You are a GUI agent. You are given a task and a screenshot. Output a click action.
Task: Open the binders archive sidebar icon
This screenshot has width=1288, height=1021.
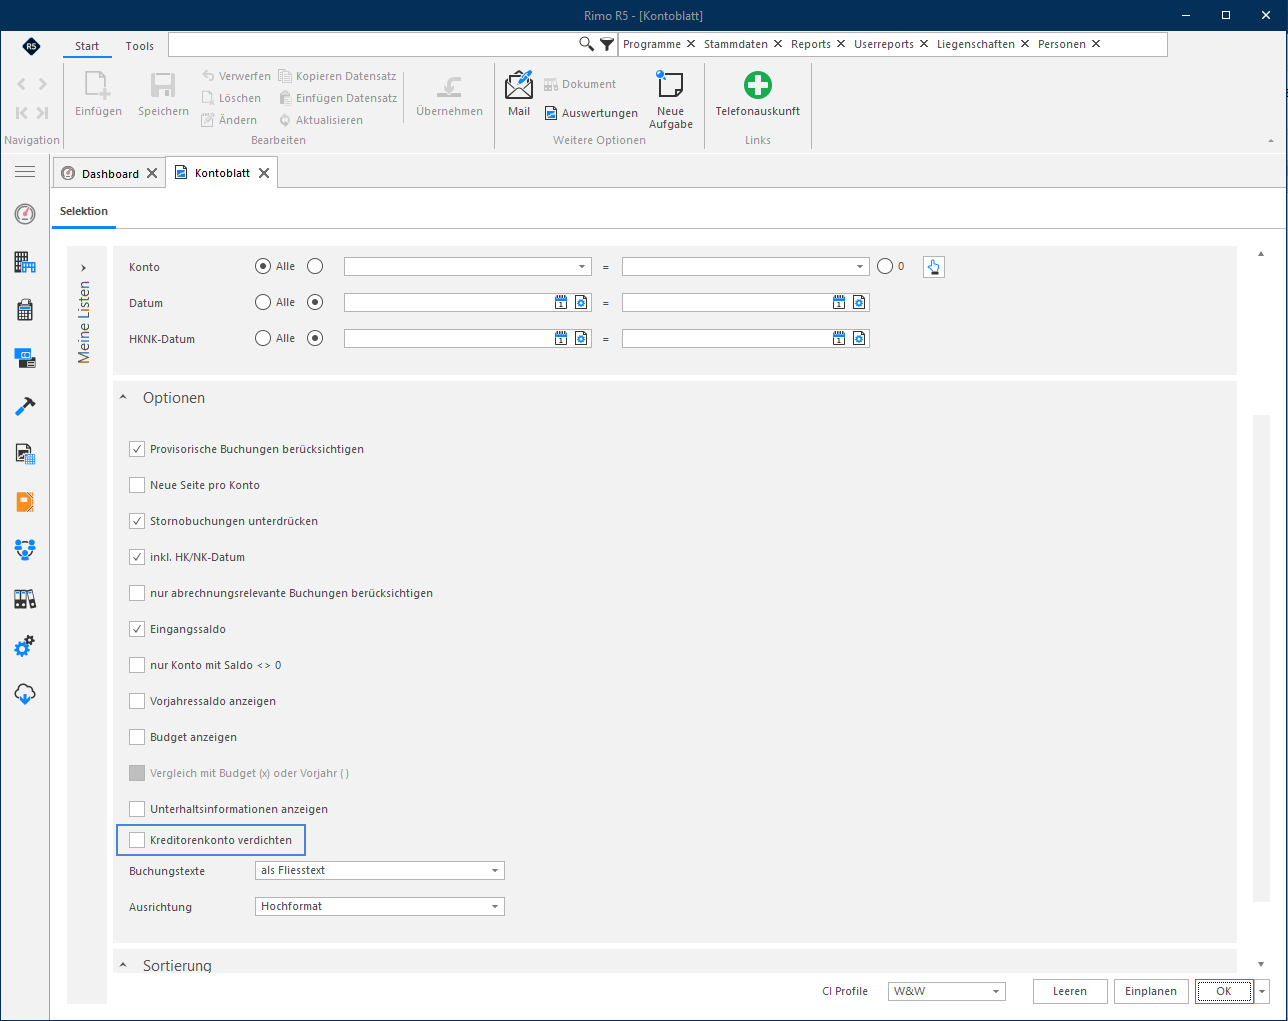point(25,598)
